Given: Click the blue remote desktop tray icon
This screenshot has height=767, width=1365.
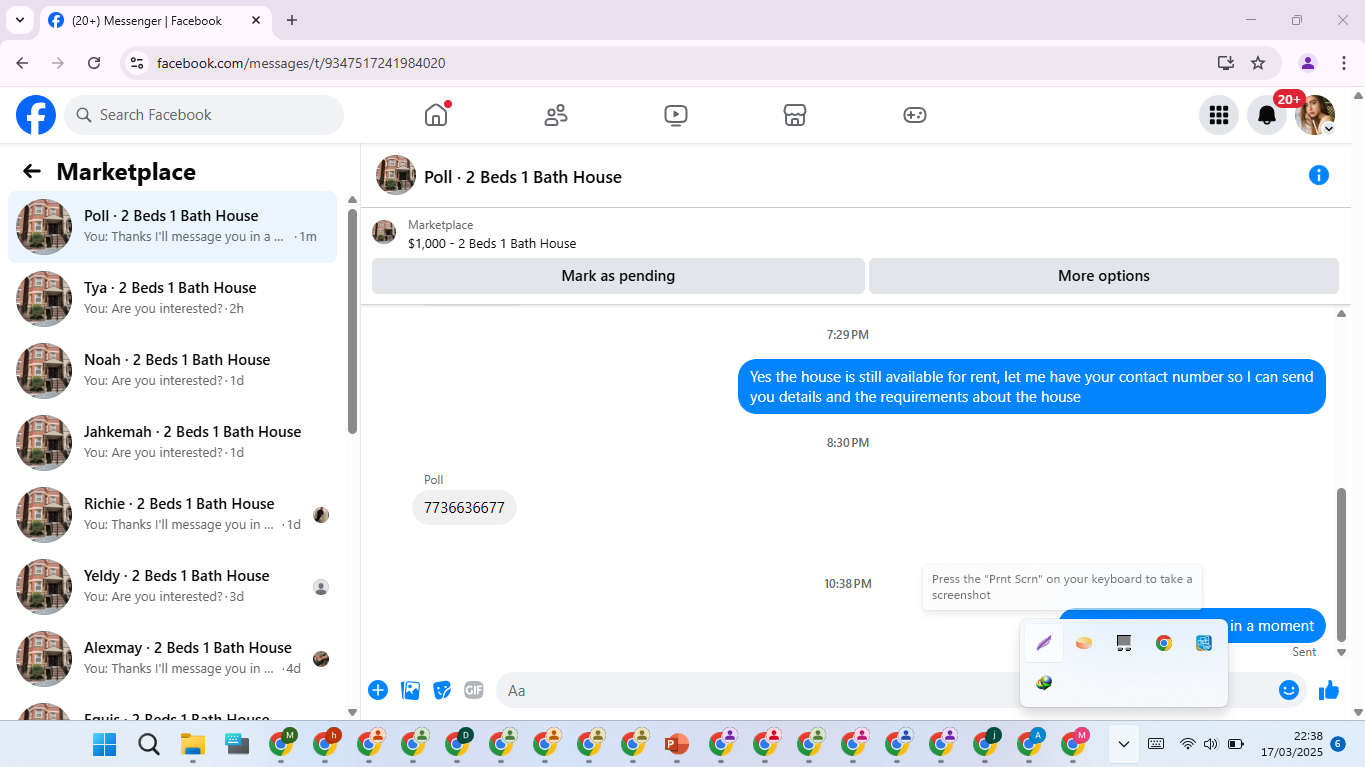Looking at the screenshot, I should pyautogui.click(x=1204, y=643).
